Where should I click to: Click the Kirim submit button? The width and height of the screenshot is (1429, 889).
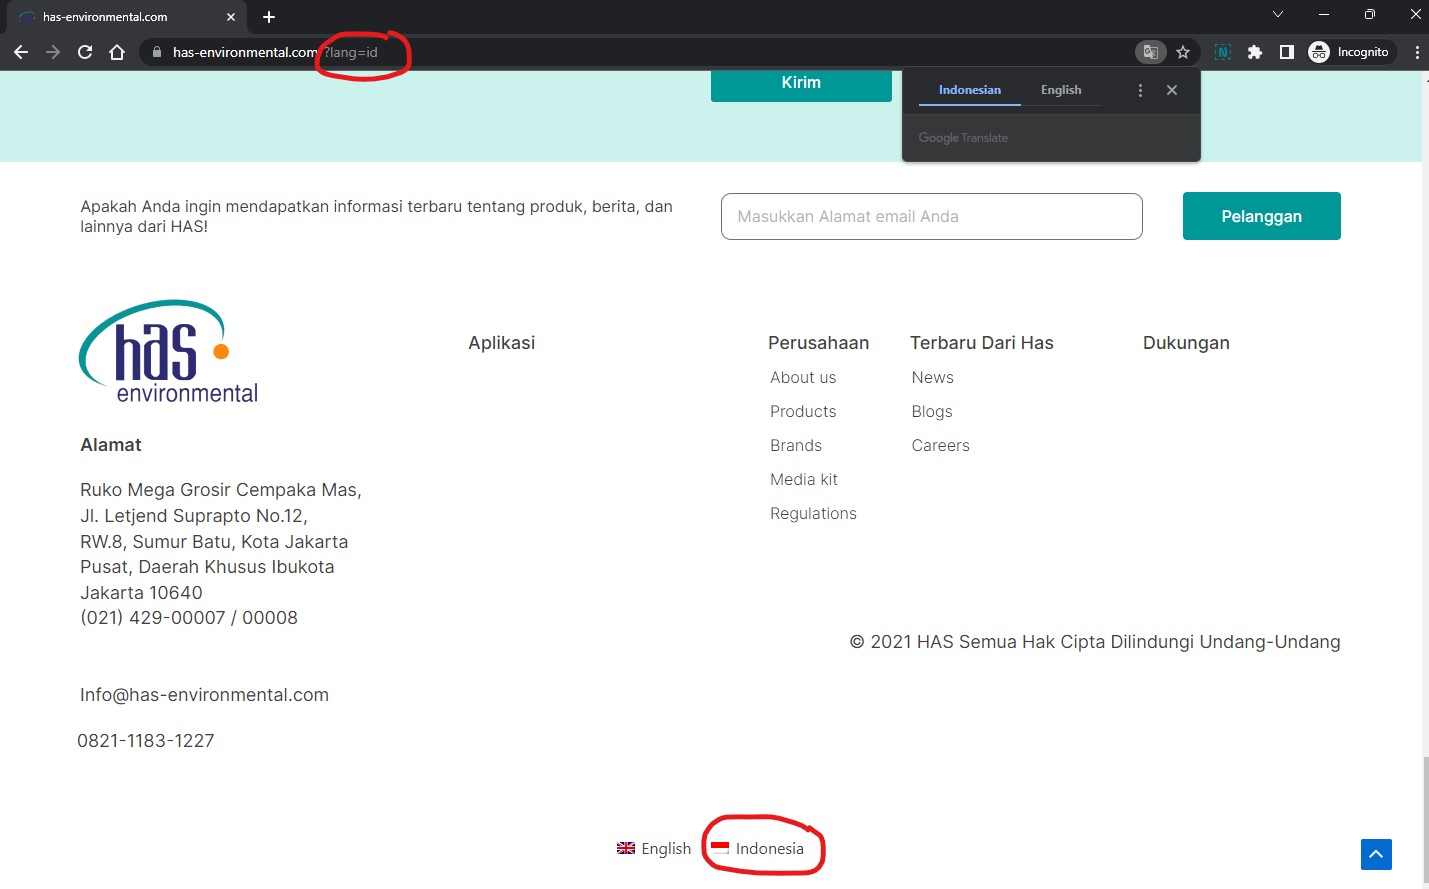[801, 84]
